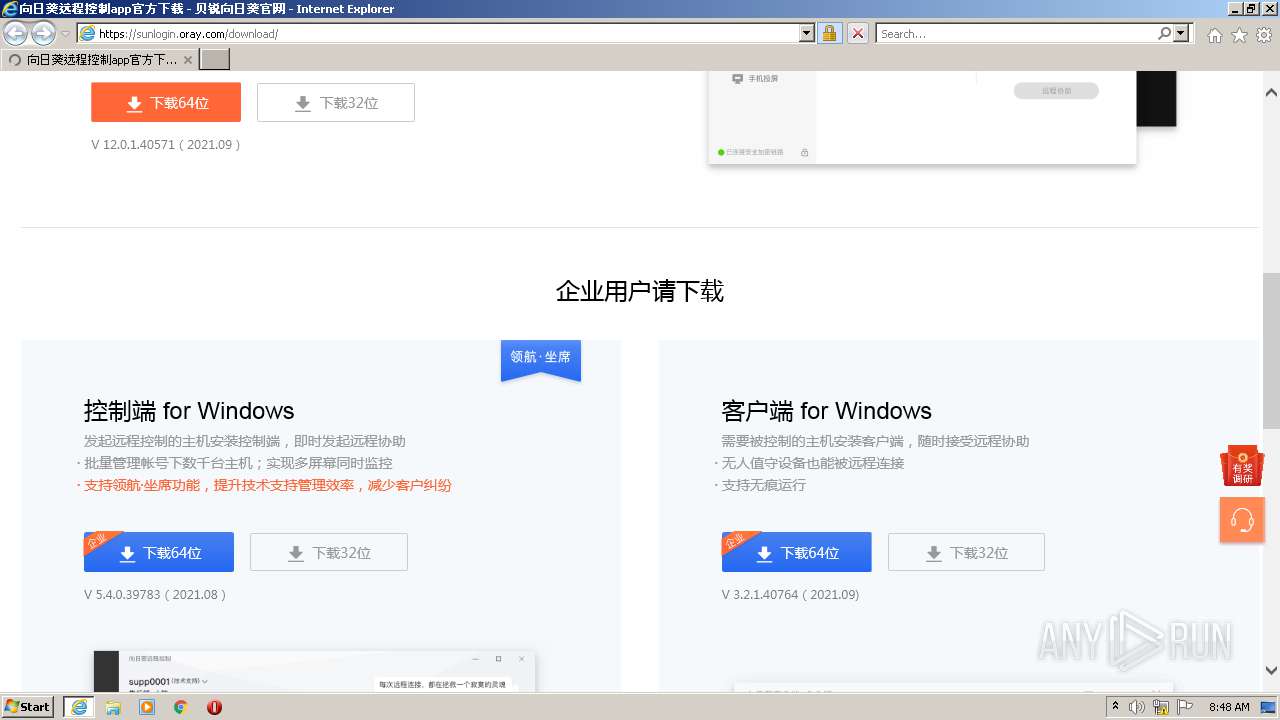The image size is (1280, 720).
Task: Click version text V 3.2.1.40764
Action: tap(790, 594)
